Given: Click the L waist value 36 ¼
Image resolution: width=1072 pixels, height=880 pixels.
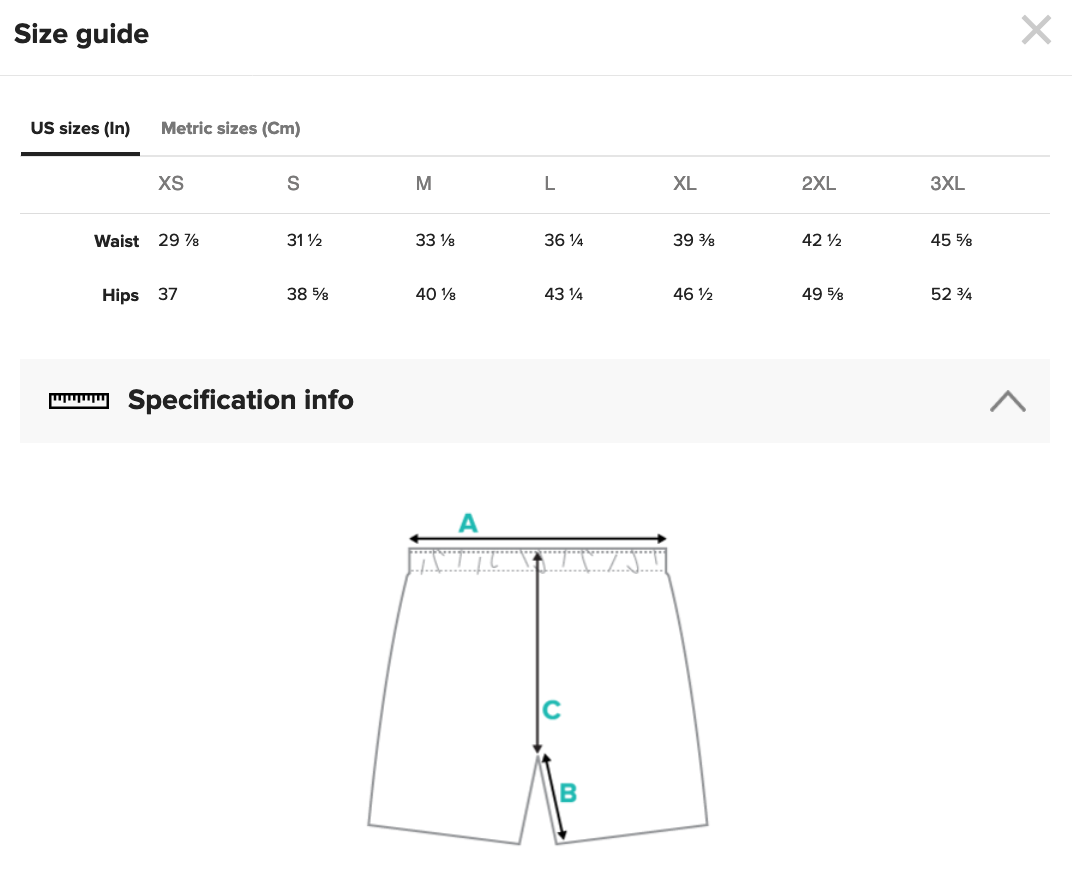Looking at the screenshot, I should 563,240.
